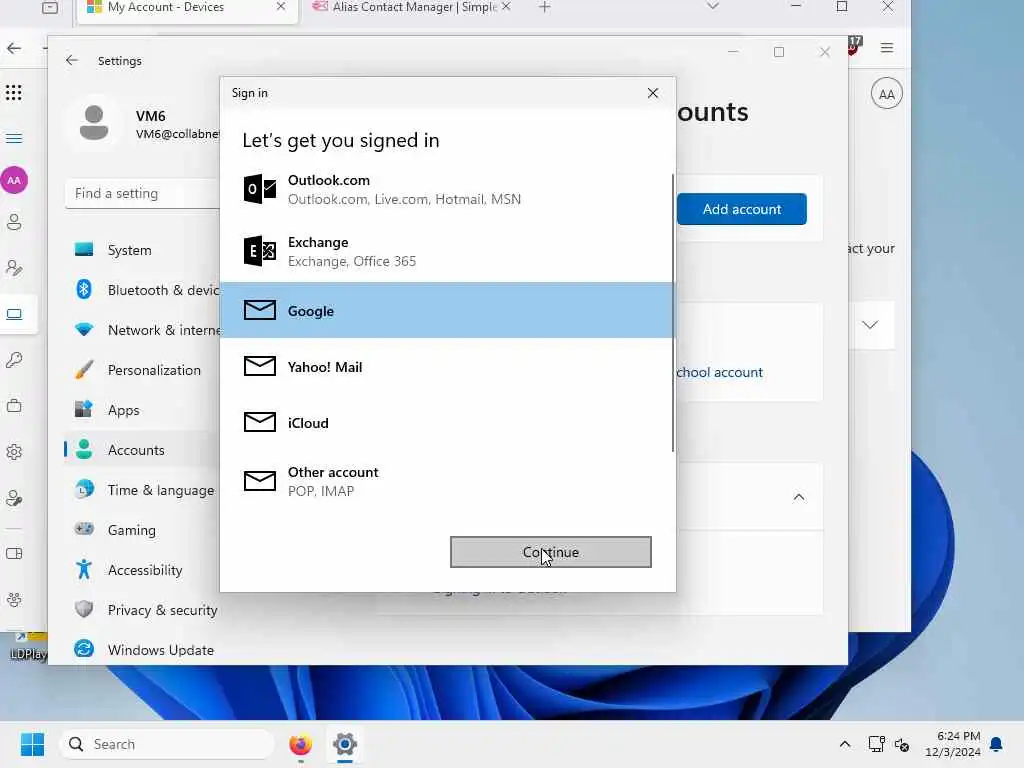Click the school account link
Image resolution: width=1024 pixels, height=768 pixels.
[719, 372]
